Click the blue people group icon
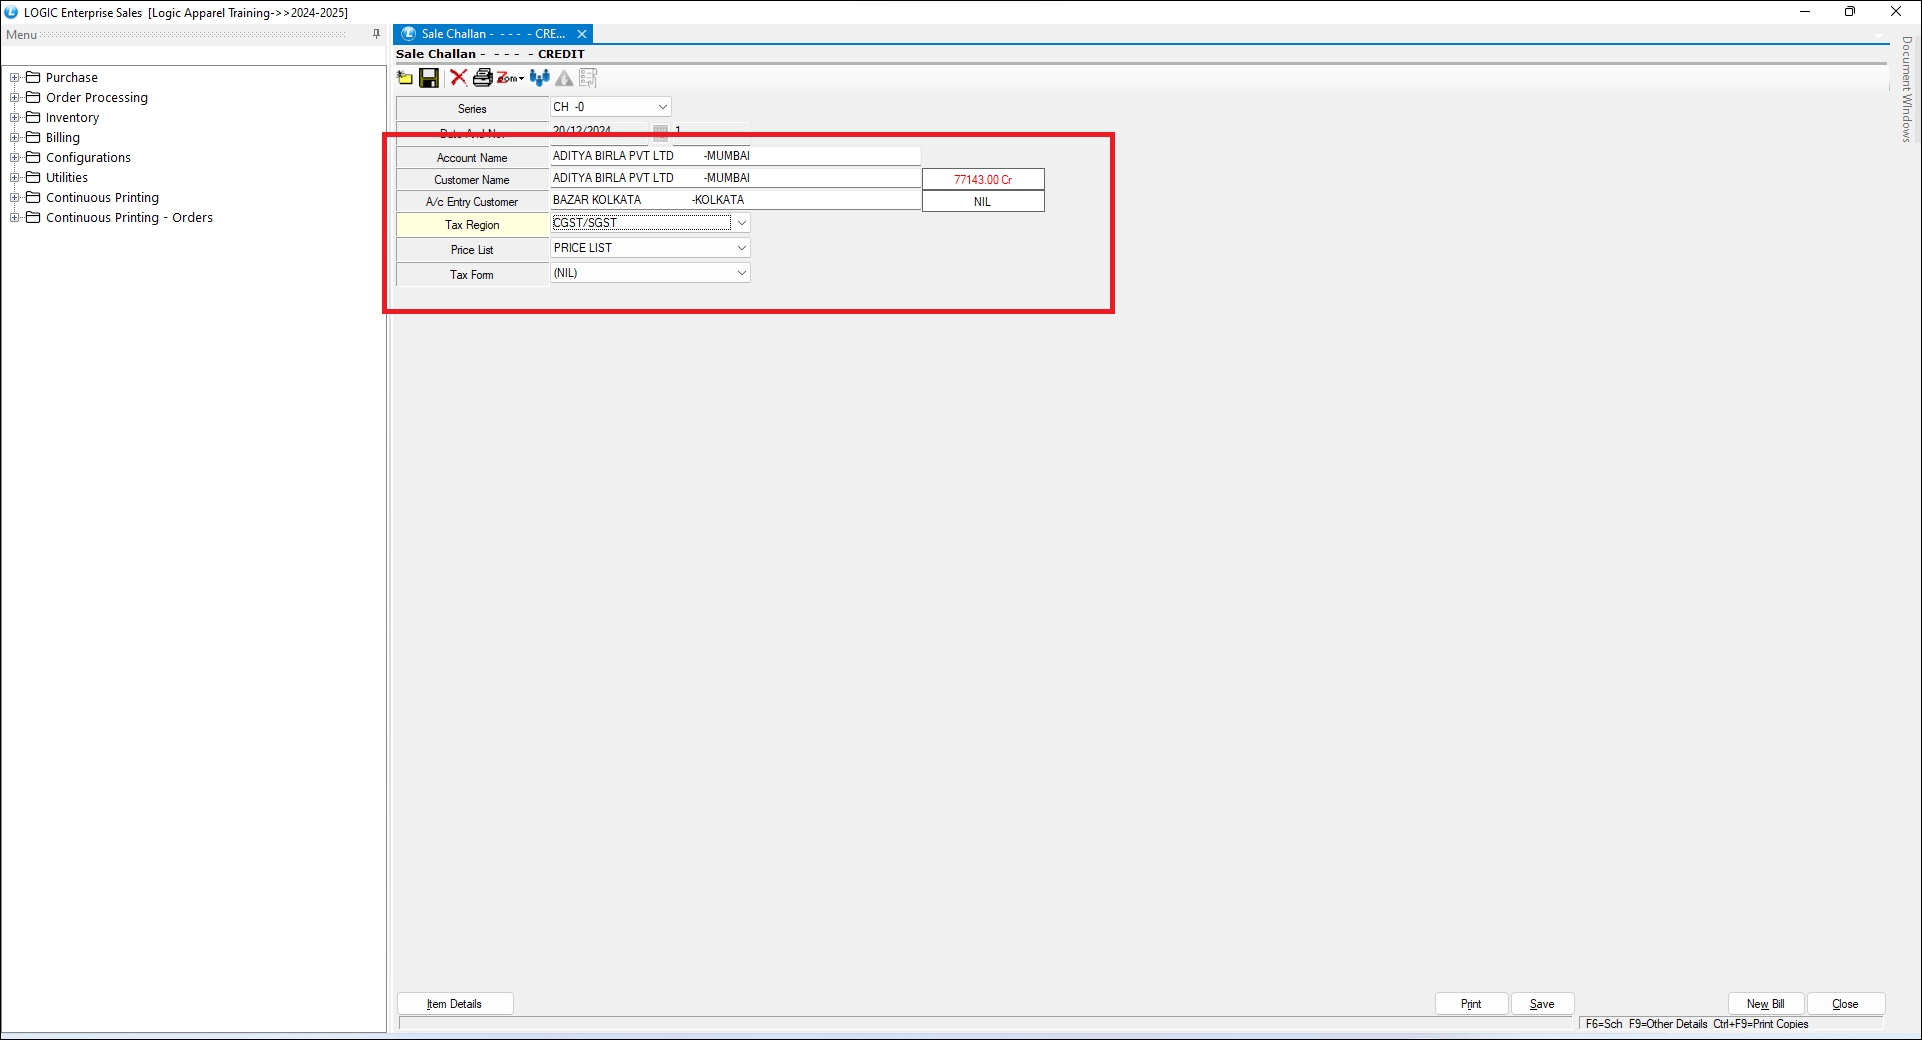1922x1040 pixels. (539, 78)
